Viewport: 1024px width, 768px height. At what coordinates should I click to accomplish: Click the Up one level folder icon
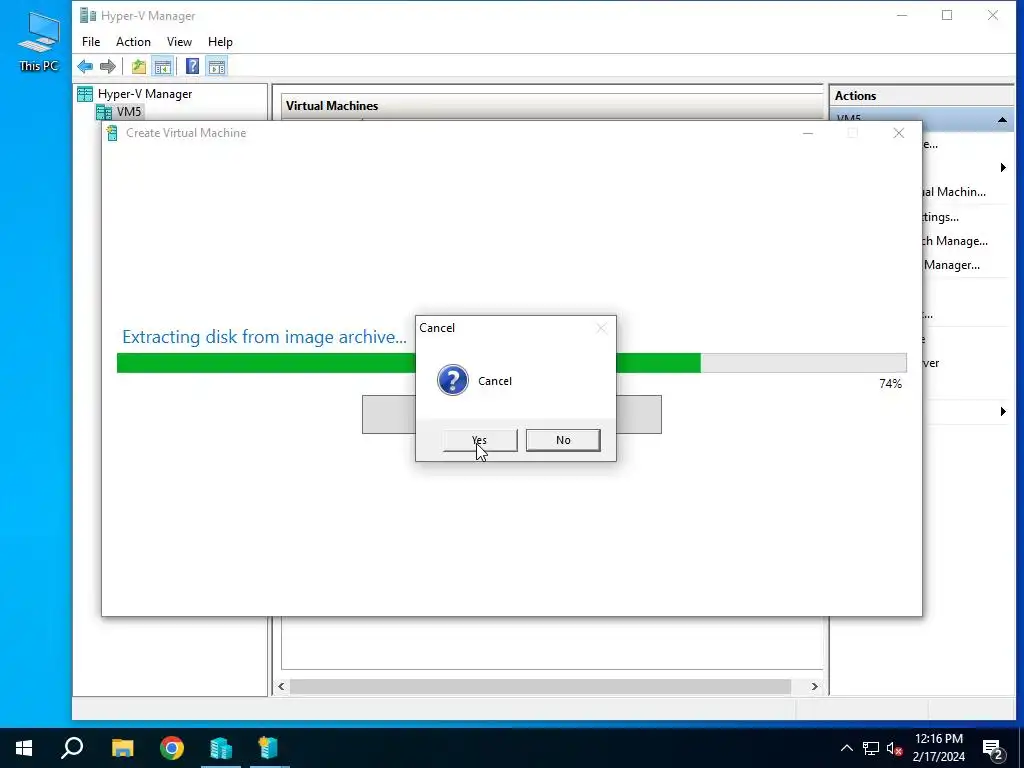[138, 66]
